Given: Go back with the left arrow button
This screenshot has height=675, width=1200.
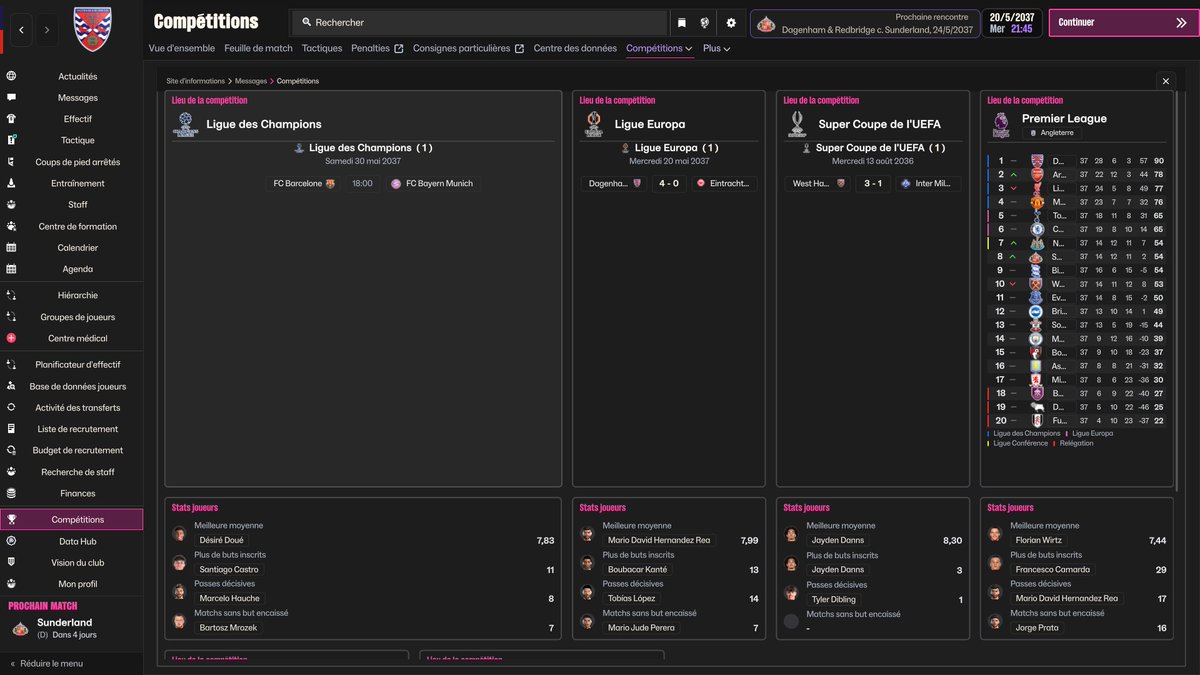Looking at the screenshot, I should point(22,30).
